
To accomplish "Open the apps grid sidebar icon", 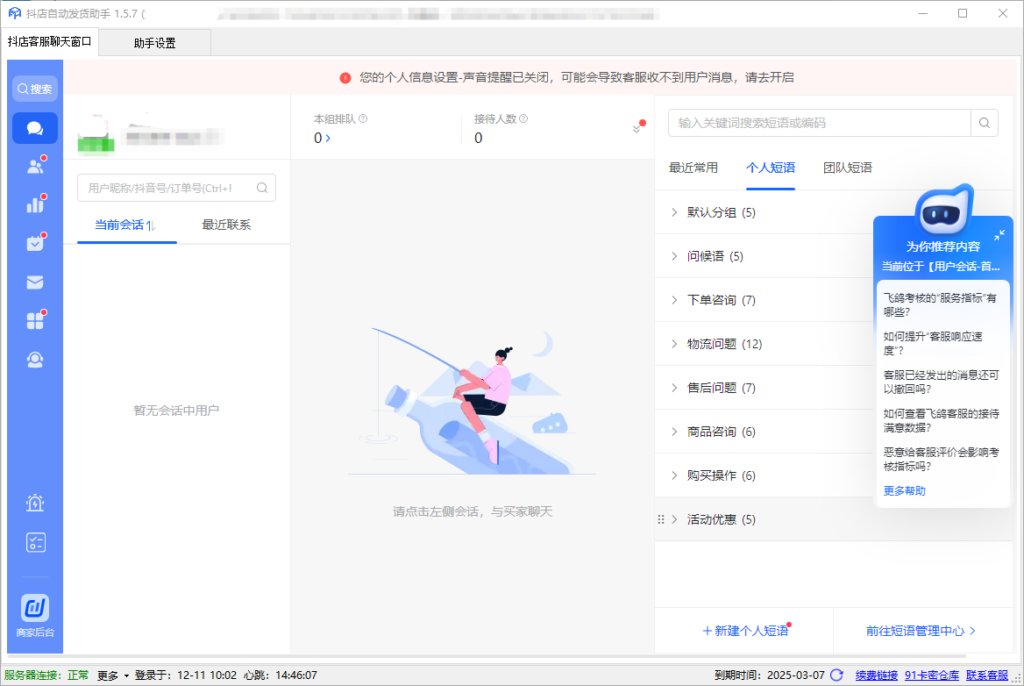I will 35,321.
